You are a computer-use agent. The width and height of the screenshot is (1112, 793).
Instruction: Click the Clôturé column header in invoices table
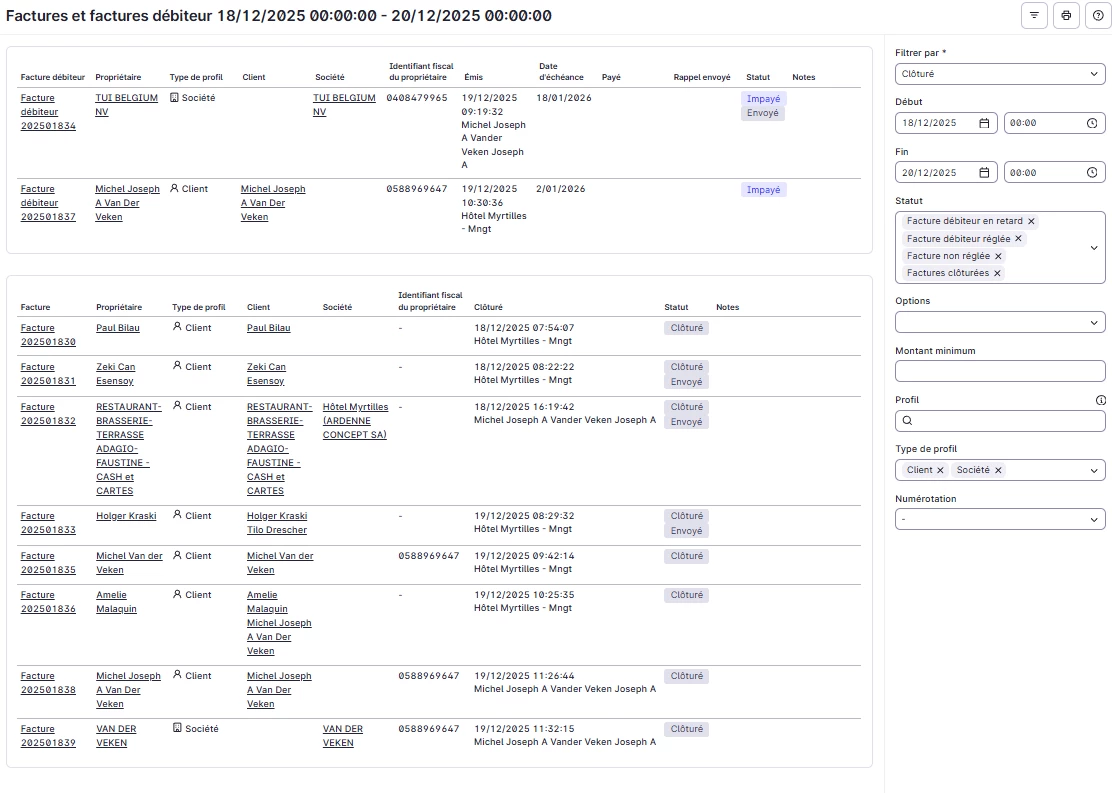pos(488,307)
